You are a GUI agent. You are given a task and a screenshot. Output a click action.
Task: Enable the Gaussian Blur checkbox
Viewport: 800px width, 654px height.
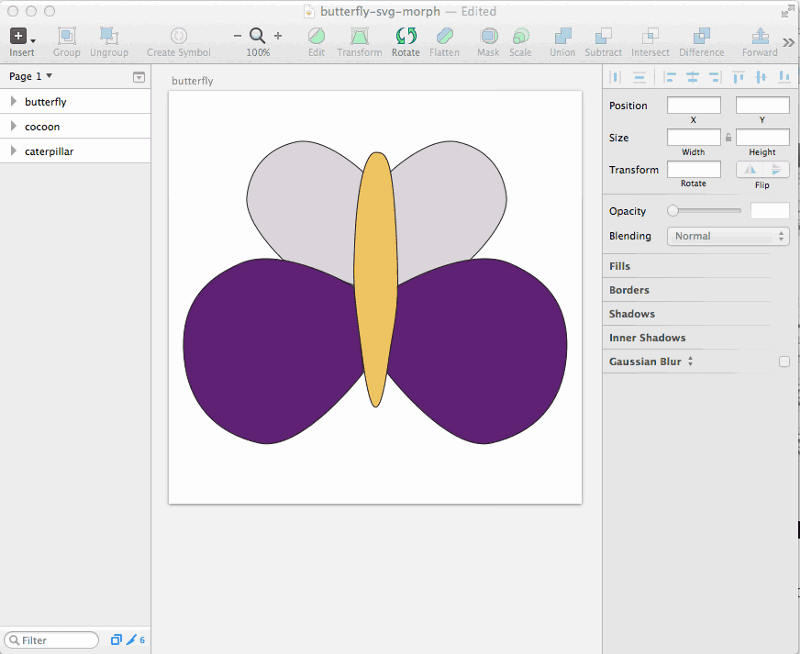click(784, 362)
